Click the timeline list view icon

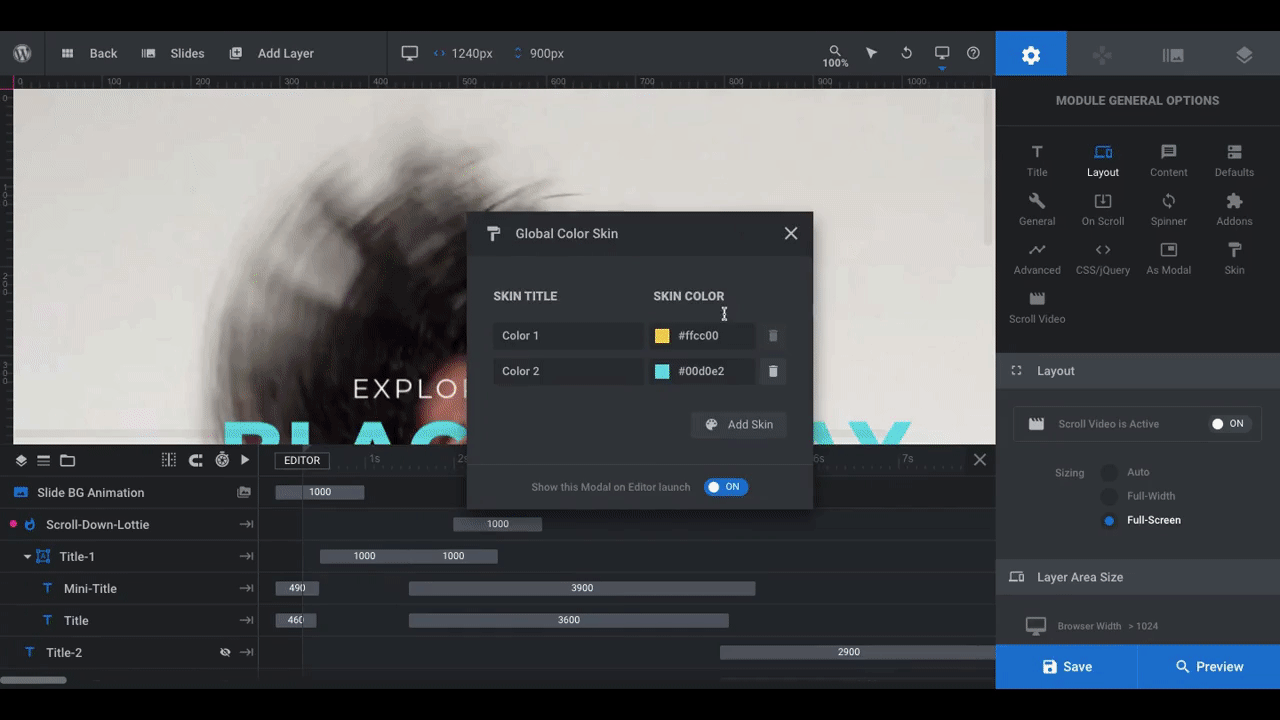click(44, 460)
